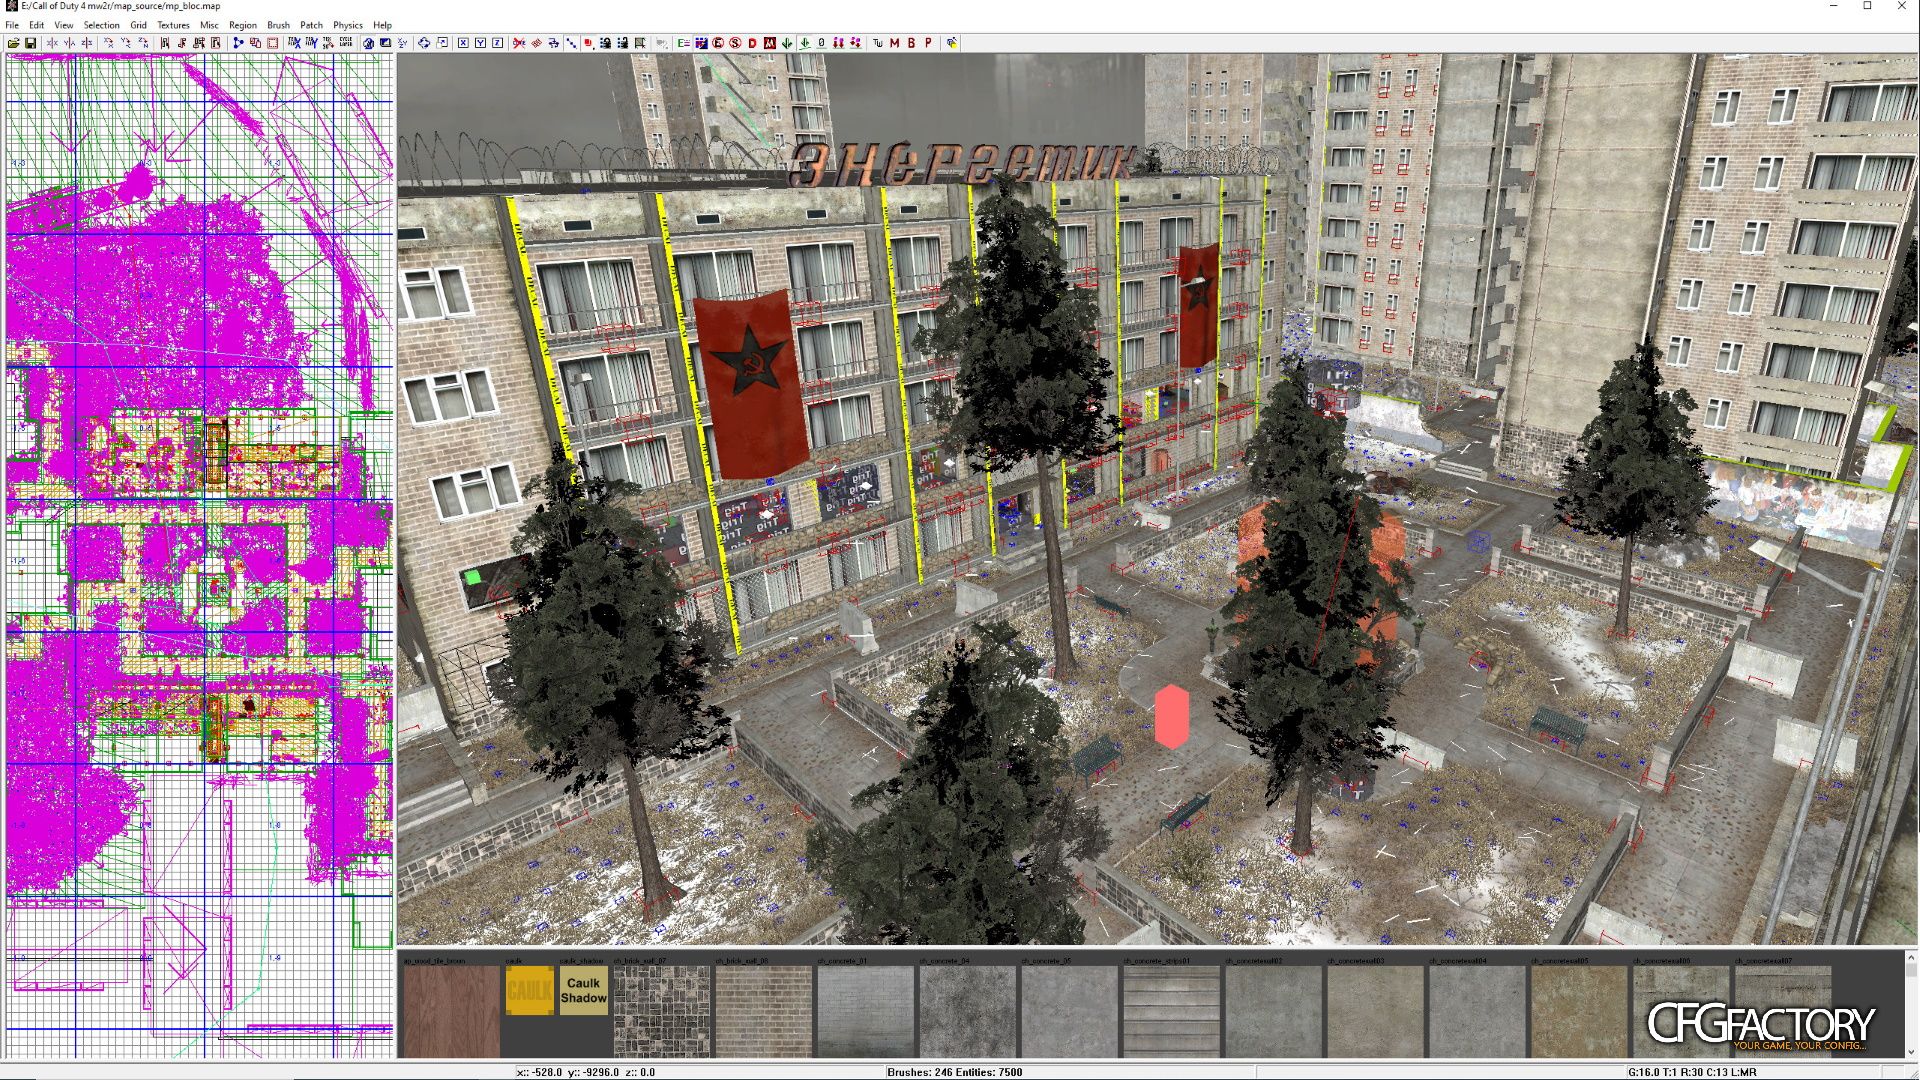This screenshot has height=1080, width=1920.
Task: Click the Brushes and Entities count in status bar
Action: (954, 1072)
